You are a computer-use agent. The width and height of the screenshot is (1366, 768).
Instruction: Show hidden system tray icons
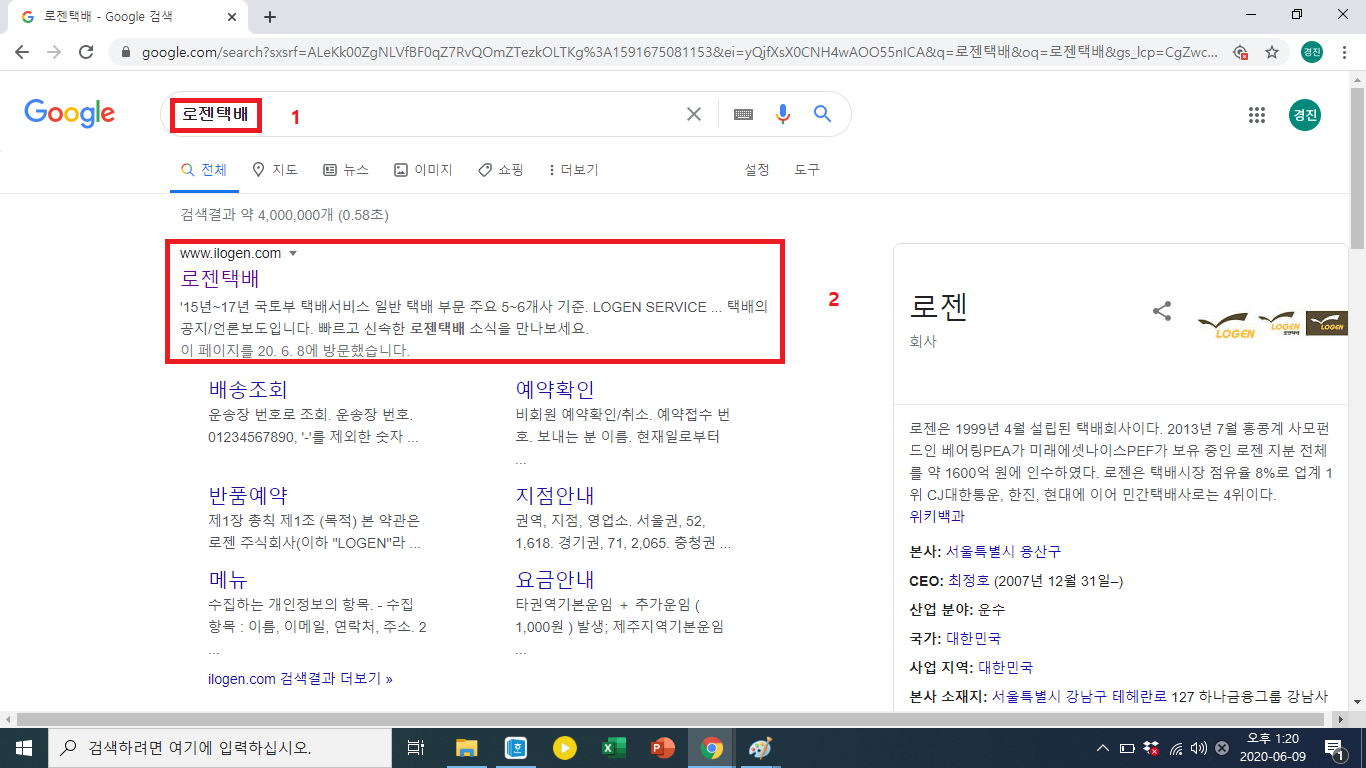[1103, 747]
